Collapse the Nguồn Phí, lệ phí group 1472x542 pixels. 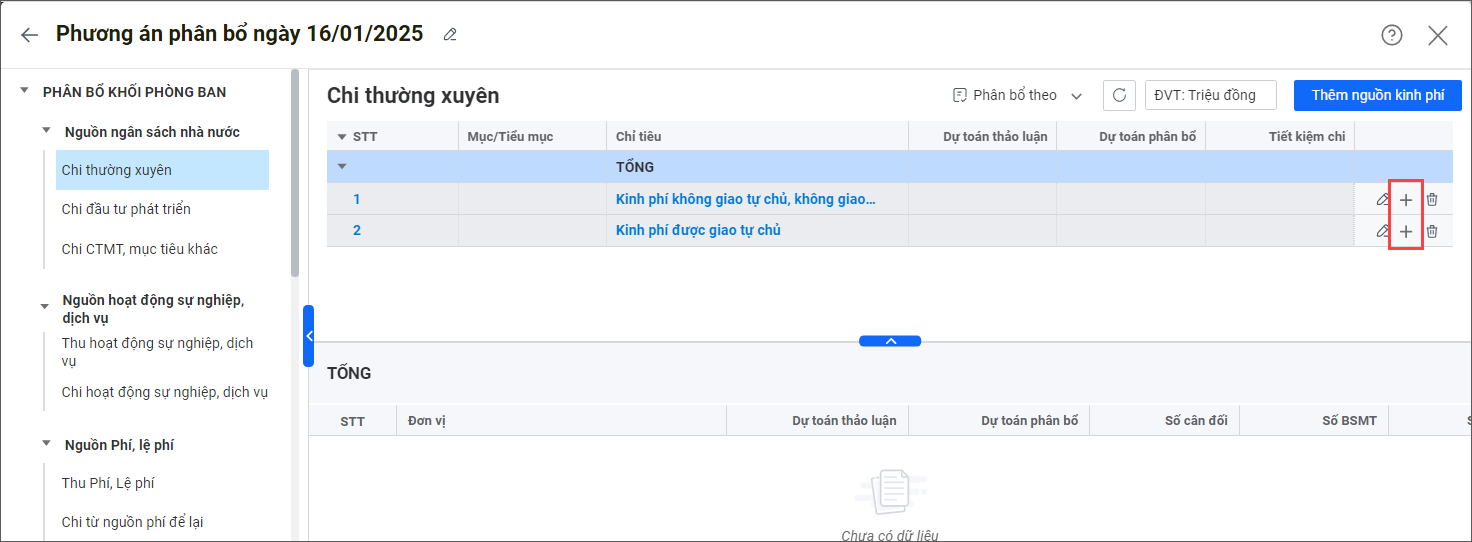pos(45,445)
